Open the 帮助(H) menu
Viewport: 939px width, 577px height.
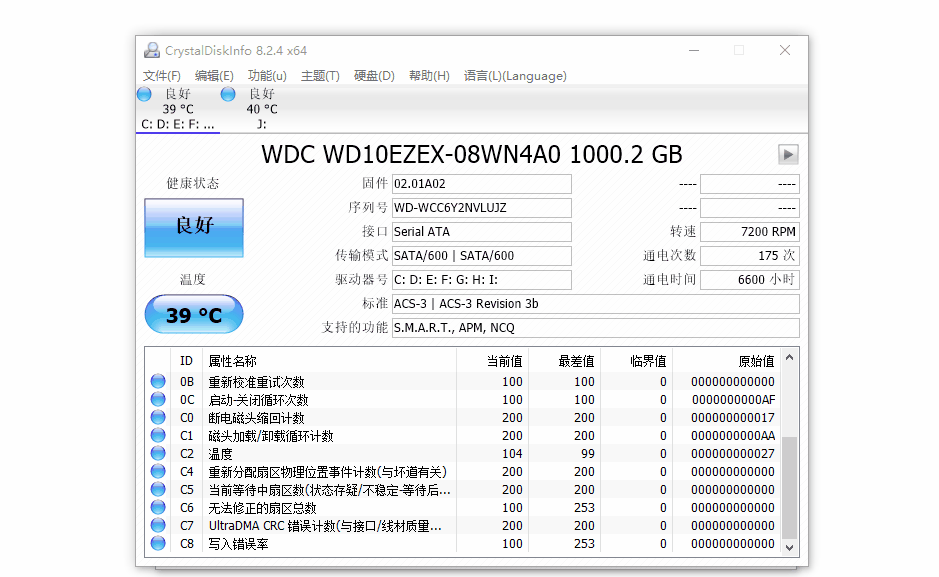[x=429, y=76]
